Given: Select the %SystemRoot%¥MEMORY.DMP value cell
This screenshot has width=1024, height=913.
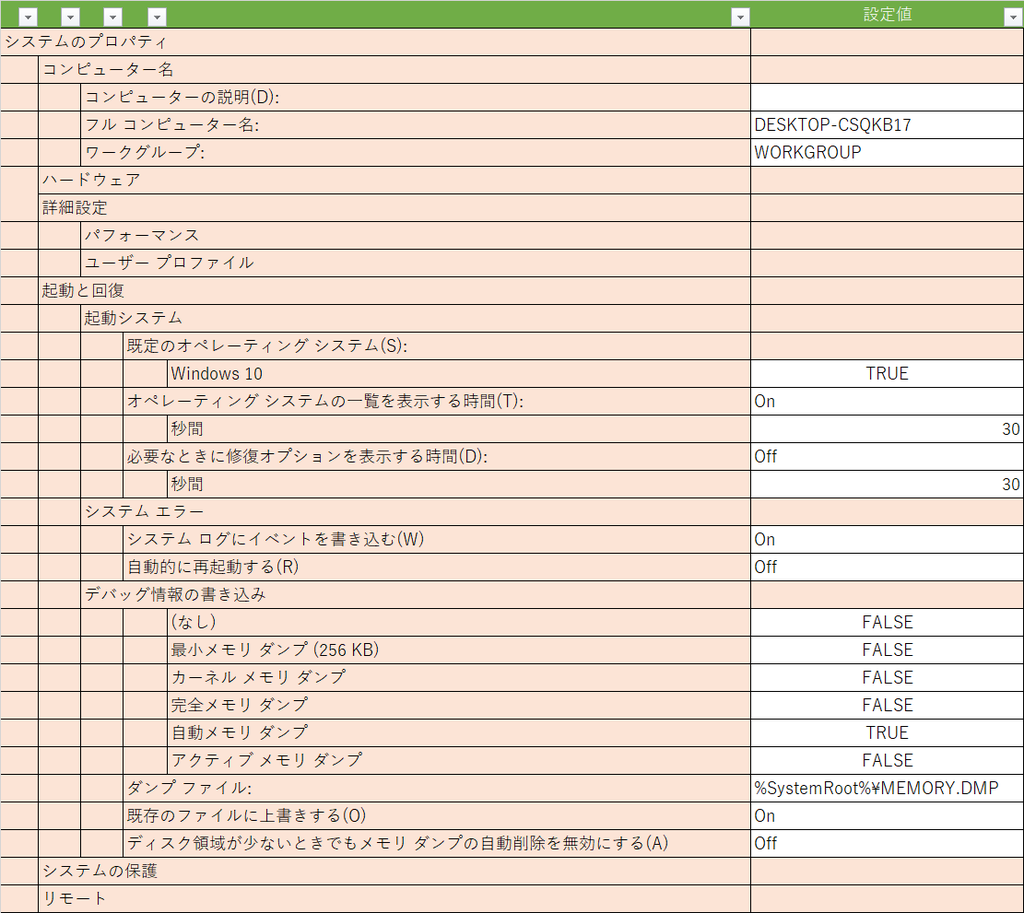Looking at the screenshot, I should pos(887,788).
